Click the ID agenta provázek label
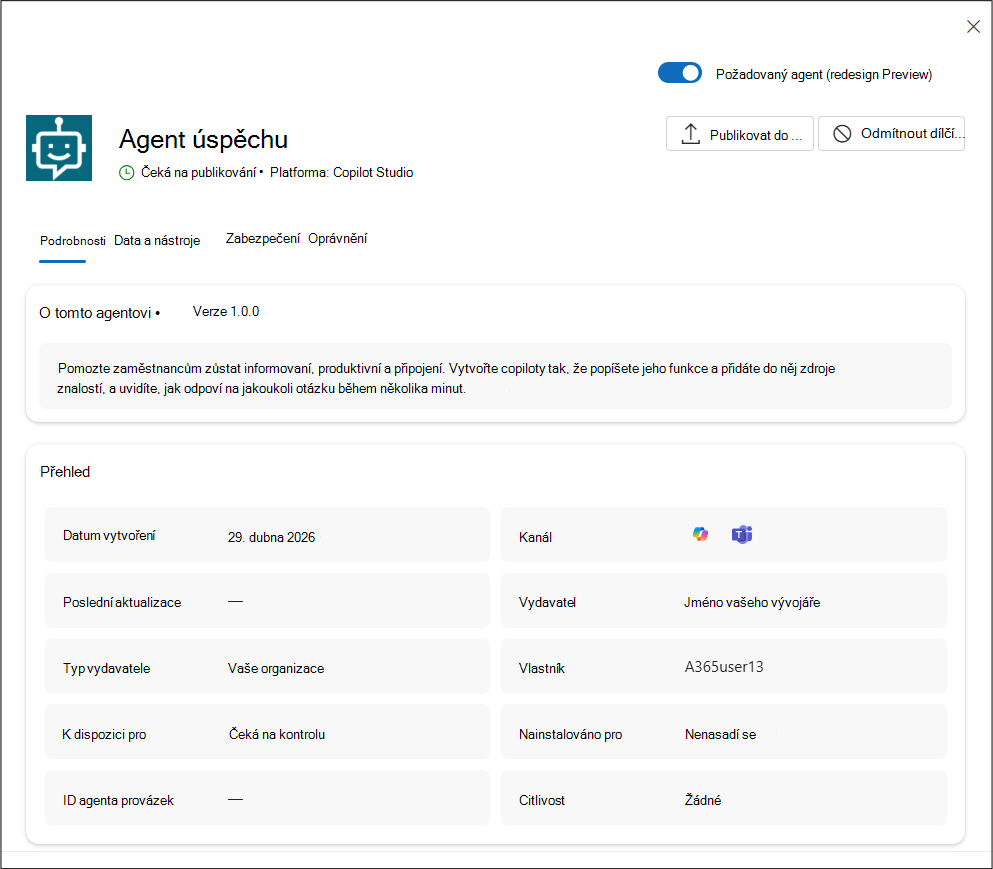This screenshot has width=993, height=869. tap(118, 801)
